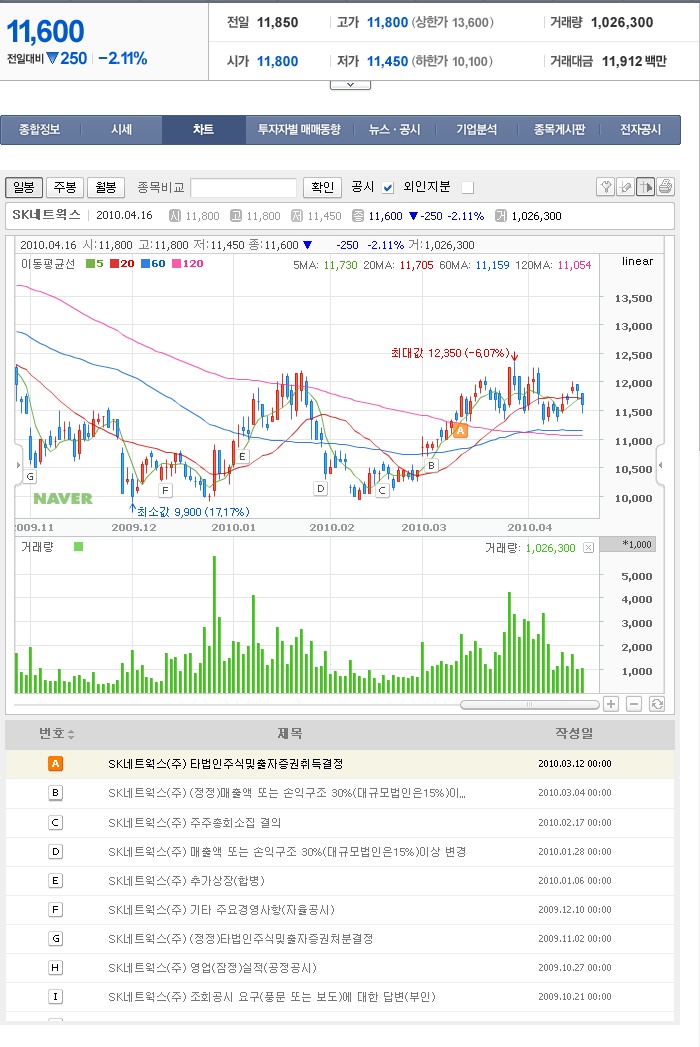Check the 외인지분 checkbox

pyautogui.click(x=468, y=188)
